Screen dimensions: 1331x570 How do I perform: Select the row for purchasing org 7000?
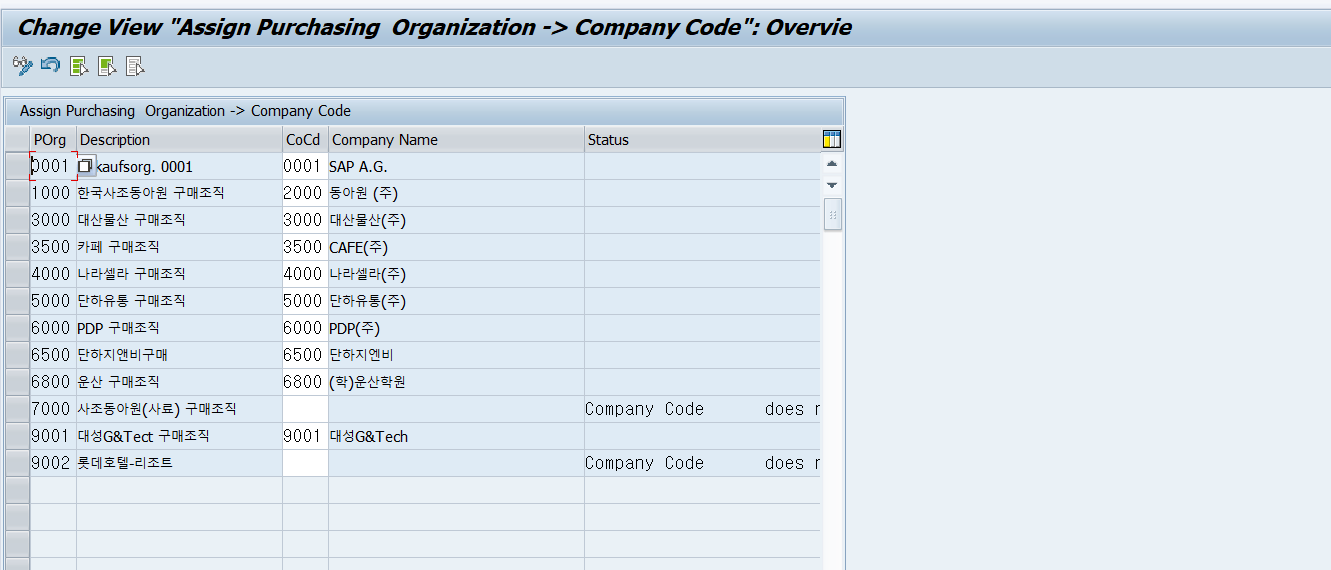[17, 409]
